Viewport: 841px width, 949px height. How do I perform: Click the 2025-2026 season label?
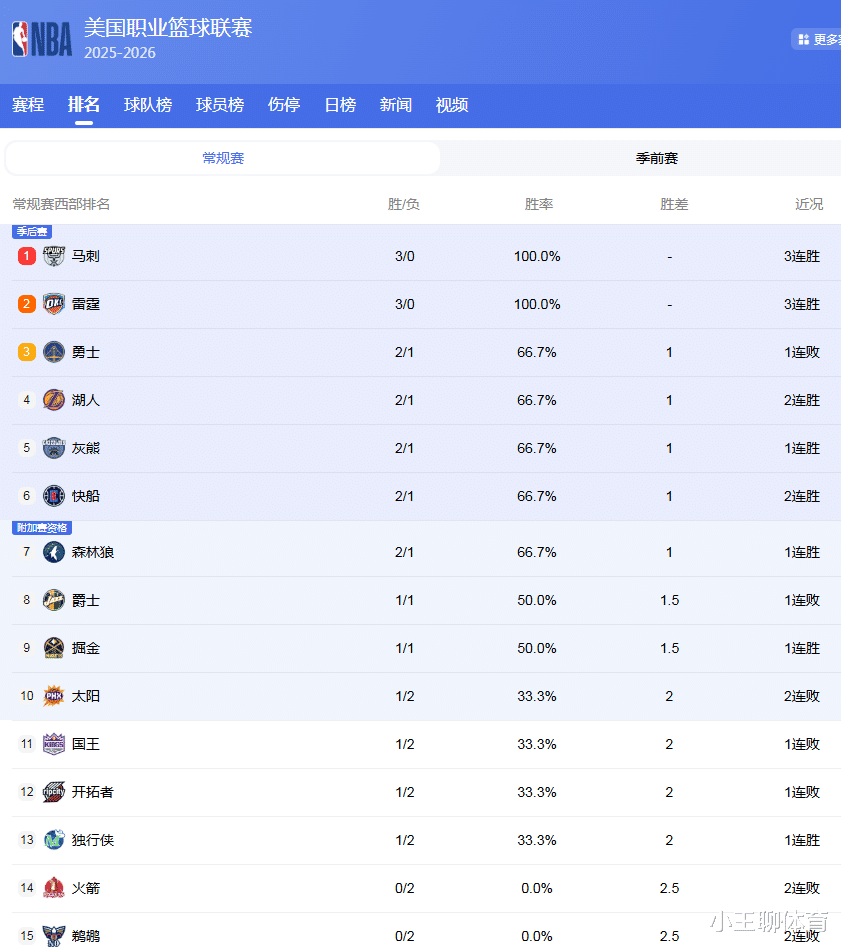(x=120, y=53)
